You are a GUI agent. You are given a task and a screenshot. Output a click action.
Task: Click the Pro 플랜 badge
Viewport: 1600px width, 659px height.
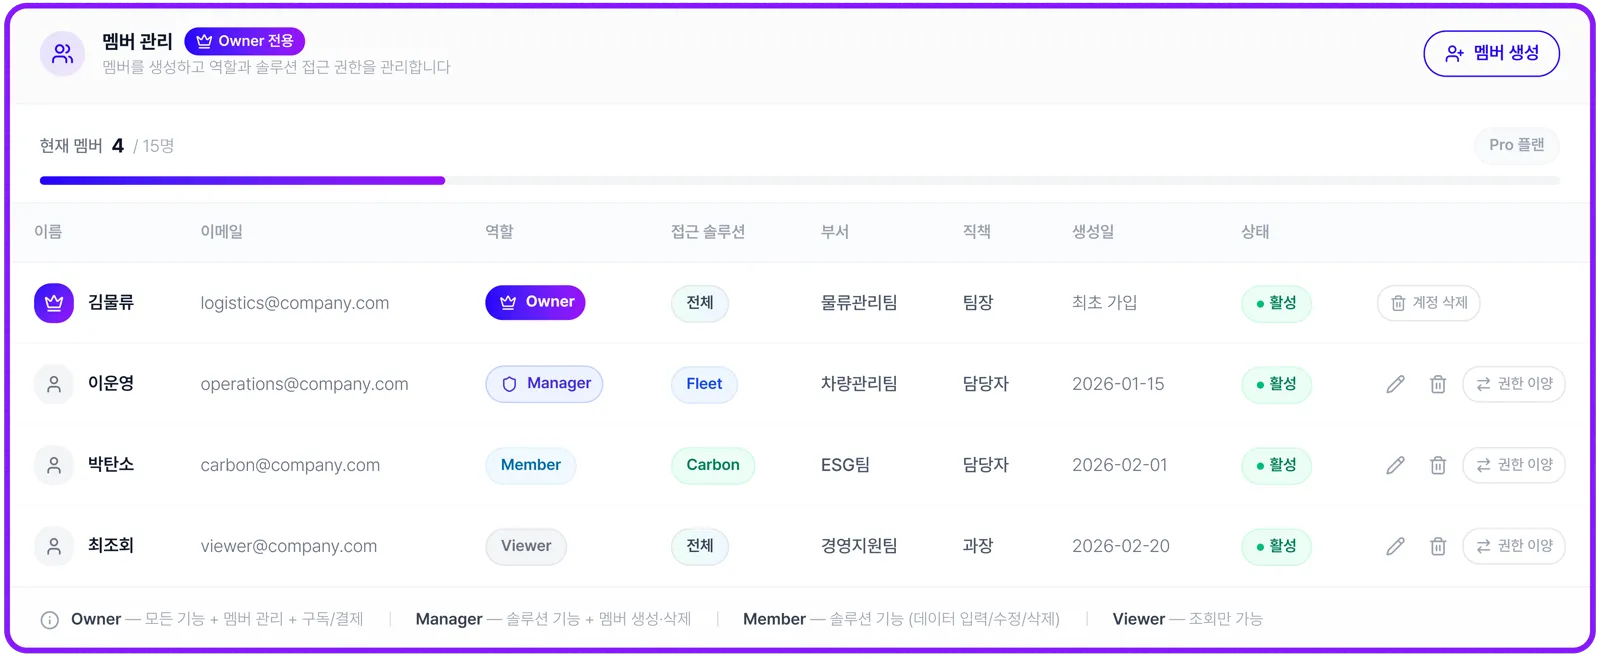coord(1516,145)
